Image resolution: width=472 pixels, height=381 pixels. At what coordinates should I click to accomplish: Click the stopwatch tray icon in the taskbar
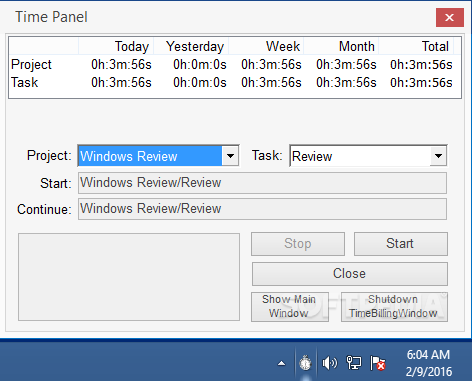click(x=305, y=363)
